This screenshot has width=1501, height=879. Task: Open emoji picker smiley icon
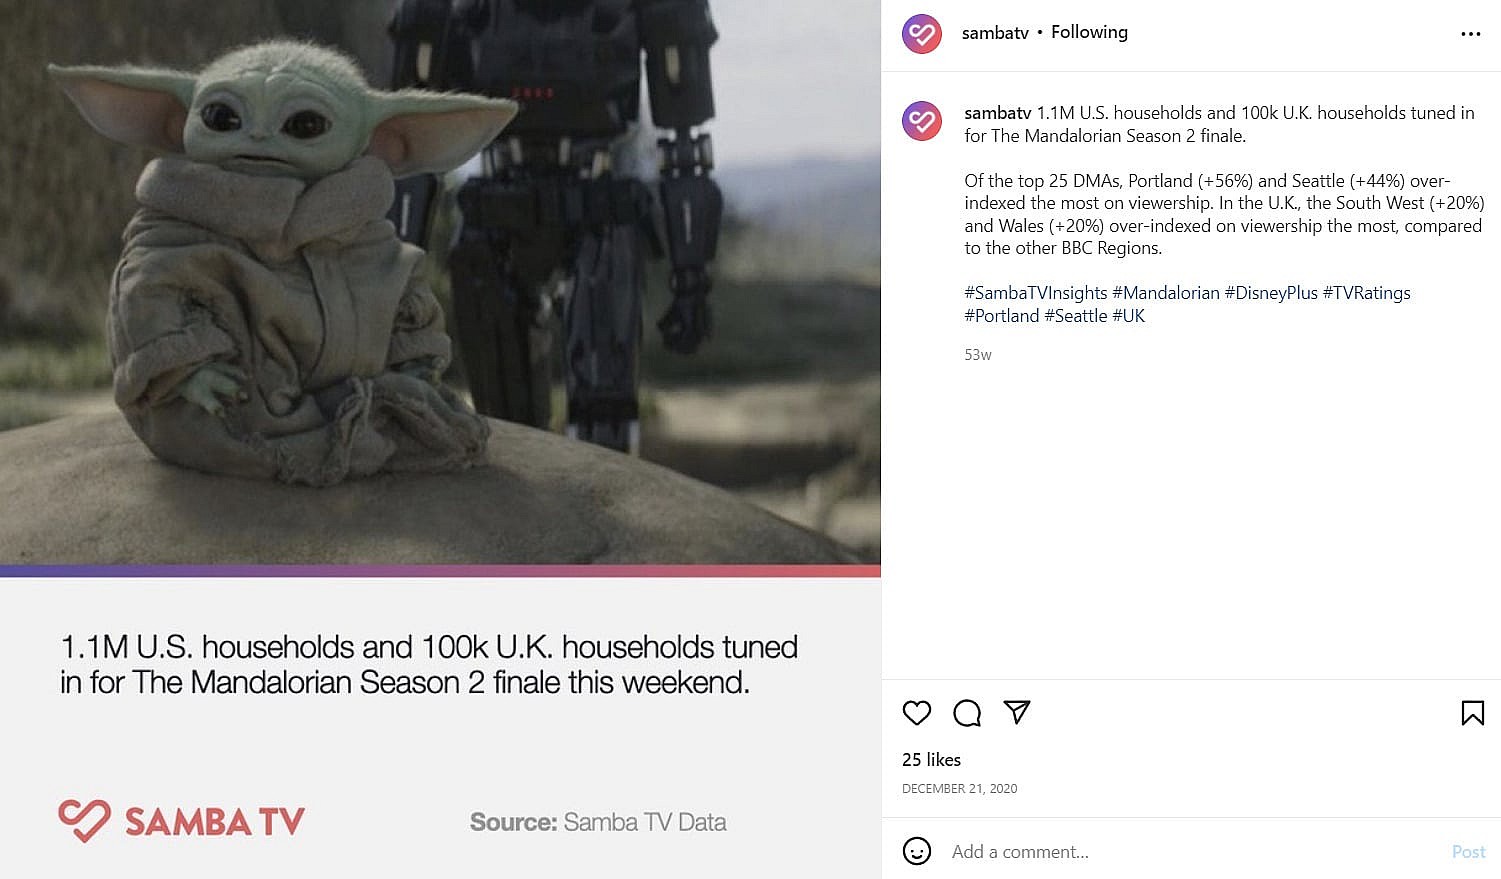click(x=917, y=851)
